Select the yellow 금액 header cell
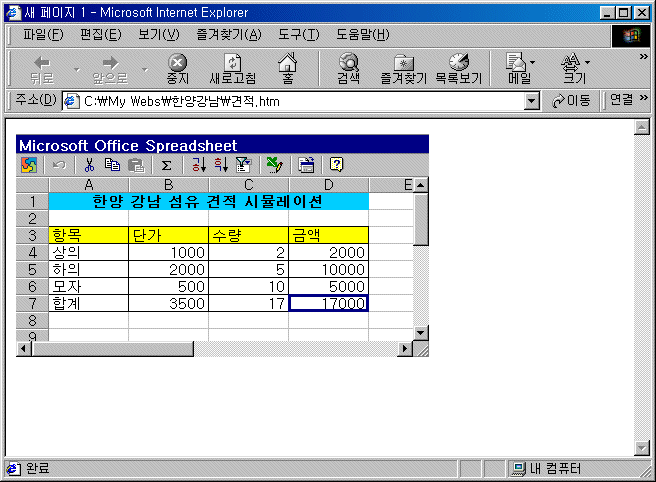 328,235
